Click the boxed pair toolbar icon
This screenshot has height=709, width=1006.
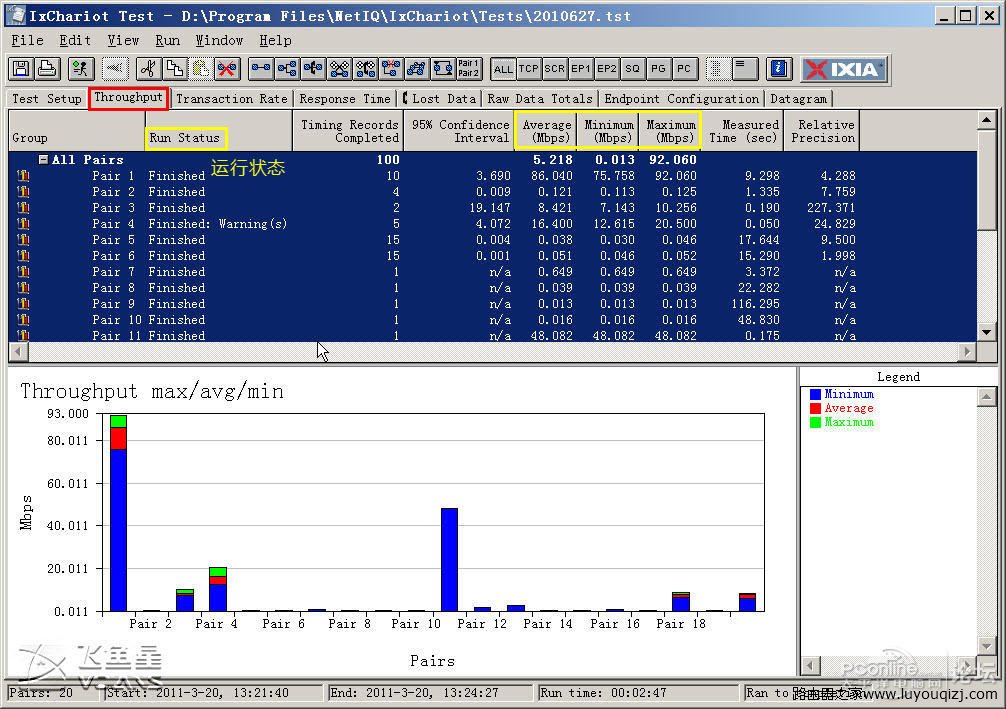click(x=443, y=69)
